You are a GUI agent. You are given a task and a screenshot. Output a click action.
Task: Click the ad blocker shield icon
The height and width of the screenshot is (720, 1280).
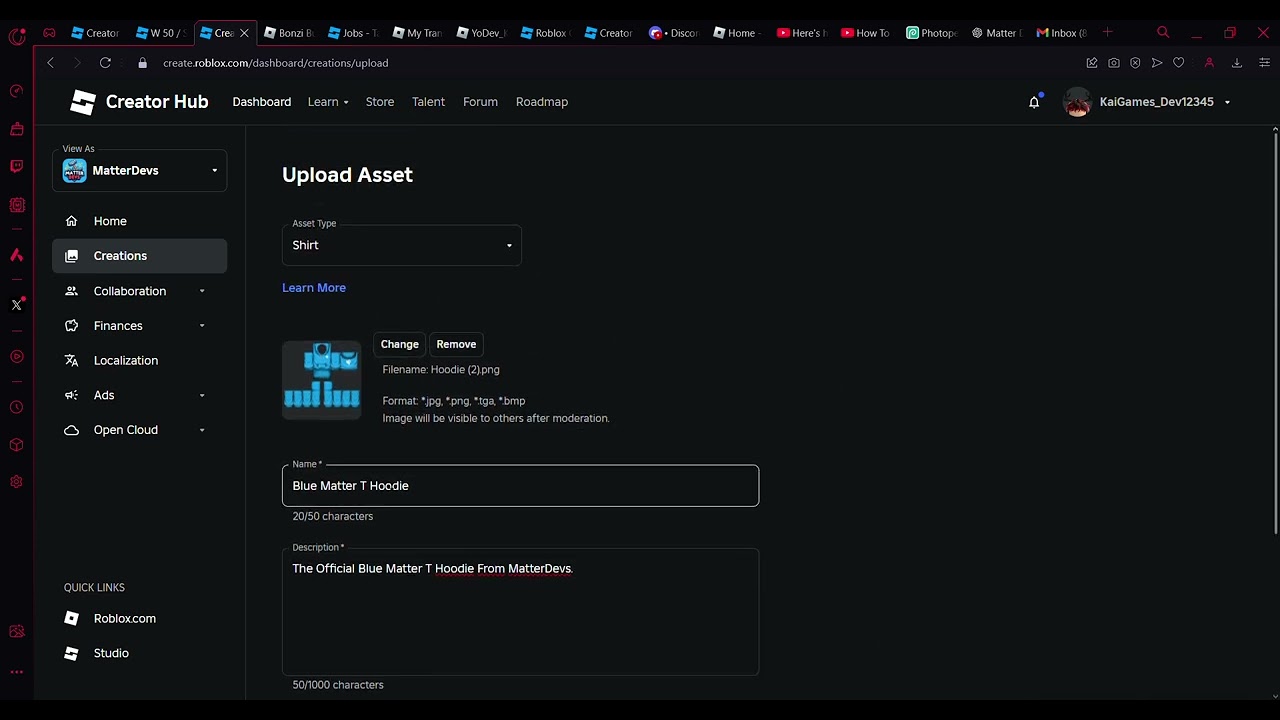click(x=1135, y=63)
